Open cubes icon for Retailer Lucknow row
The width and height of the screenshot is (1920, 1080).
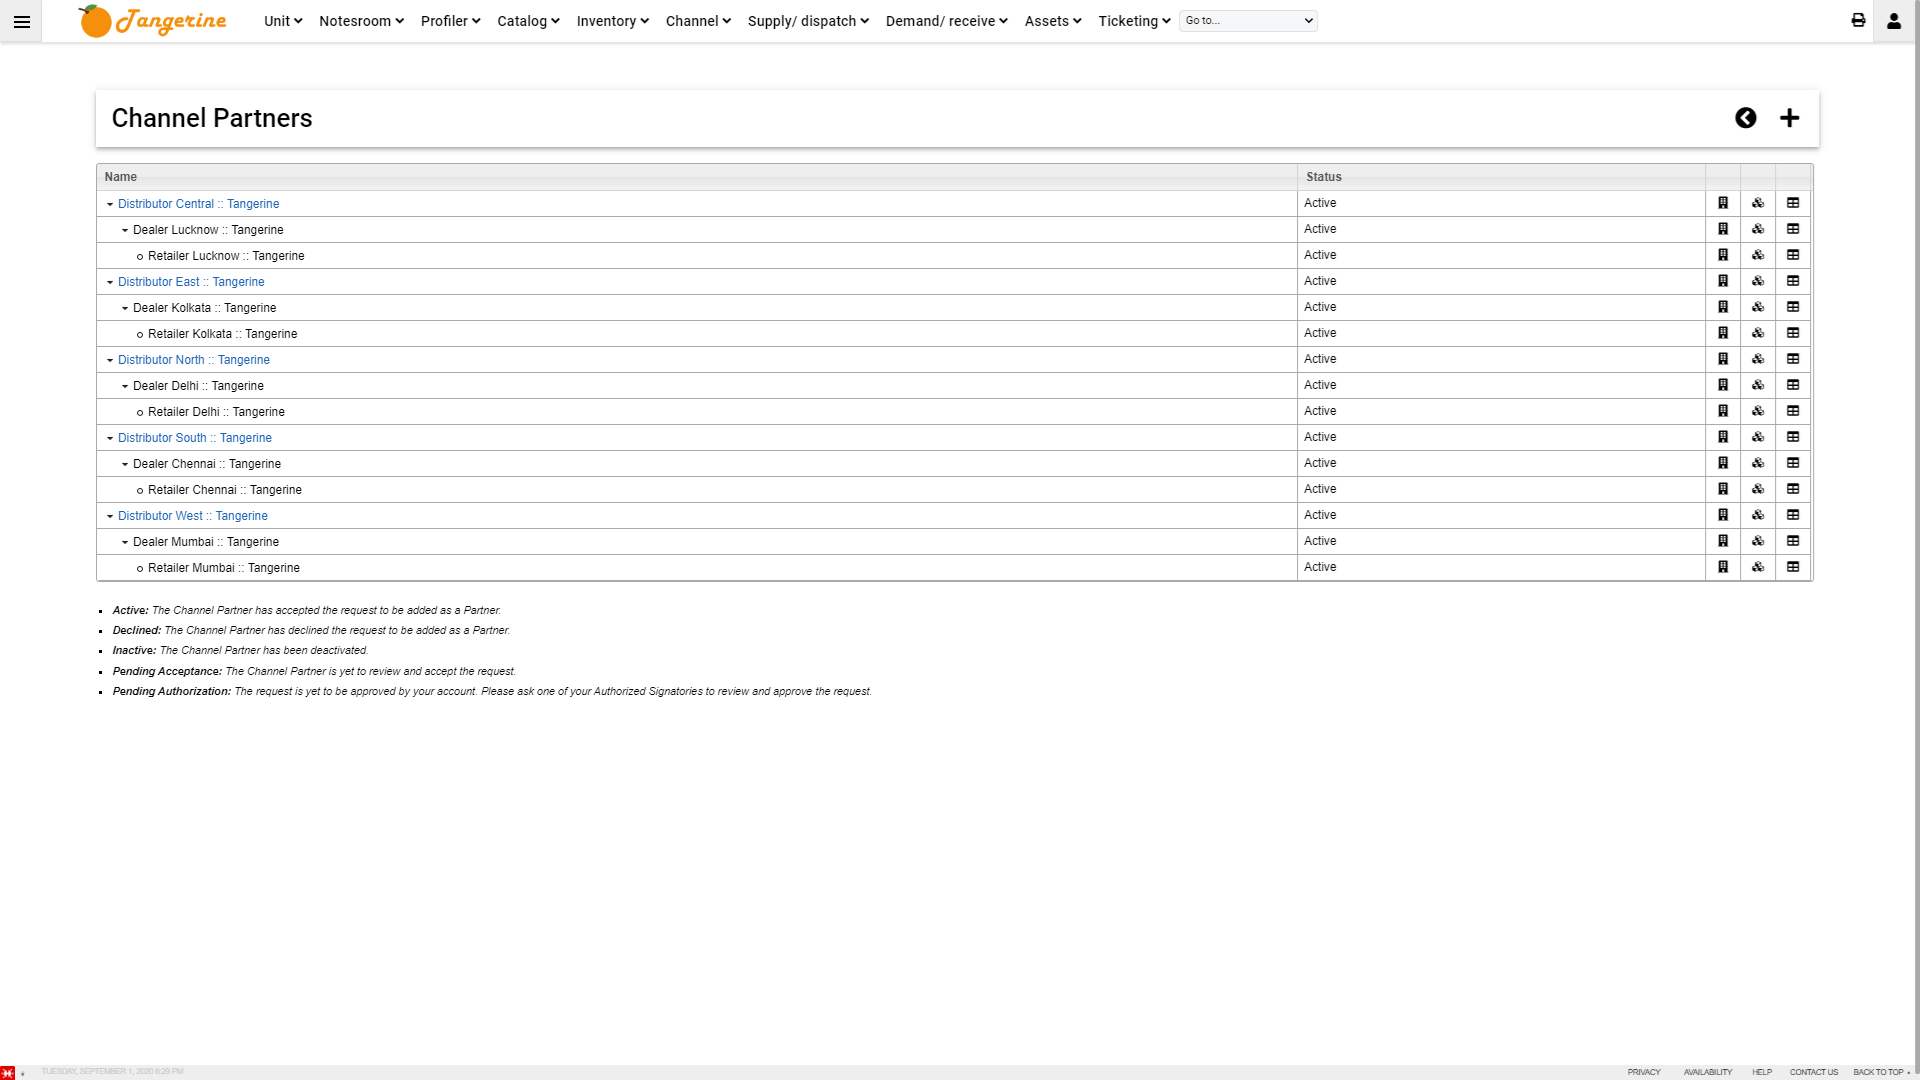tap(1758, 255)
